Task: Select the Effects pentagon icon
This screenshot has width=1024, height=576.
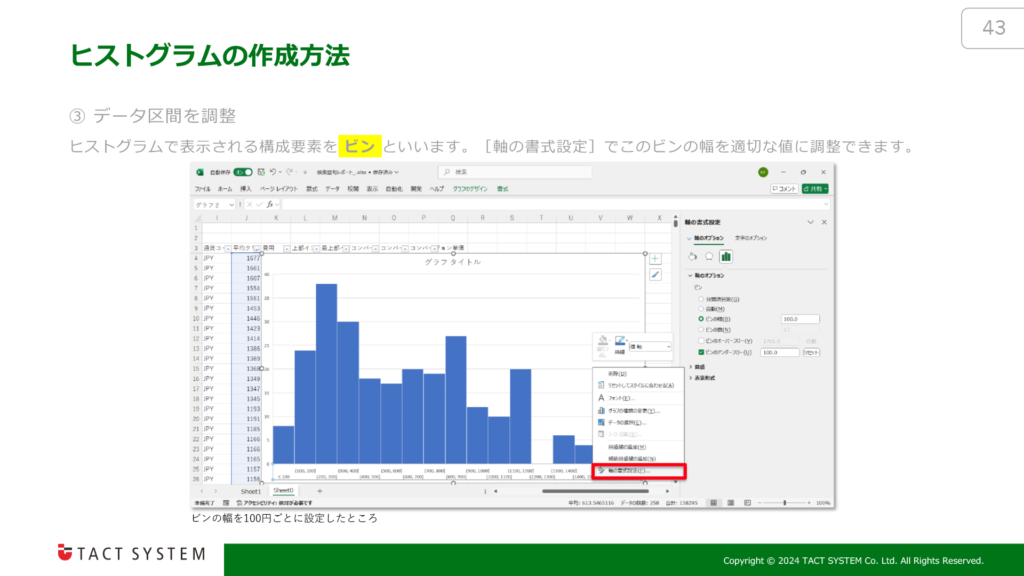Action: pyautogui.click(x=709, y=257)
